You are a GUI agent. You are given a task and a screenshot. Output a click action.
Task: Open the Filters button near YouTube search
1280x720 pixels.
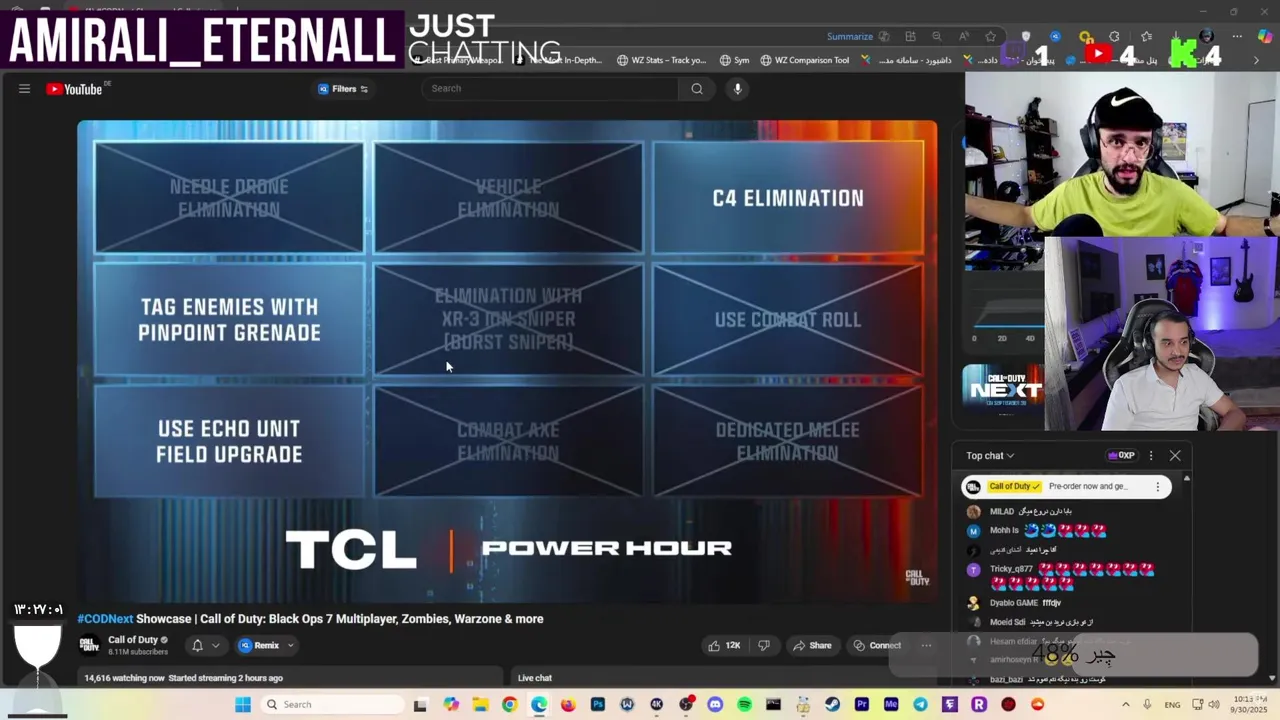pyautogui.click(x=343, y=89)
